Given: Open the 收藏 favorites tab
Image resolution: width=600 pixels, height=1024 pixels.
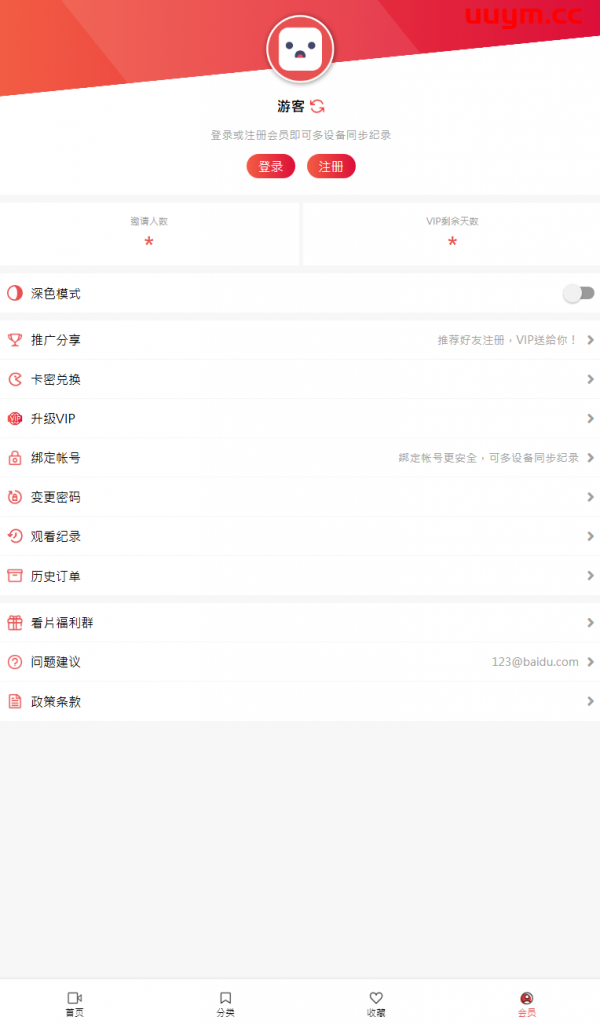Looking at the screenshot, I should [x=376, y=1003].
